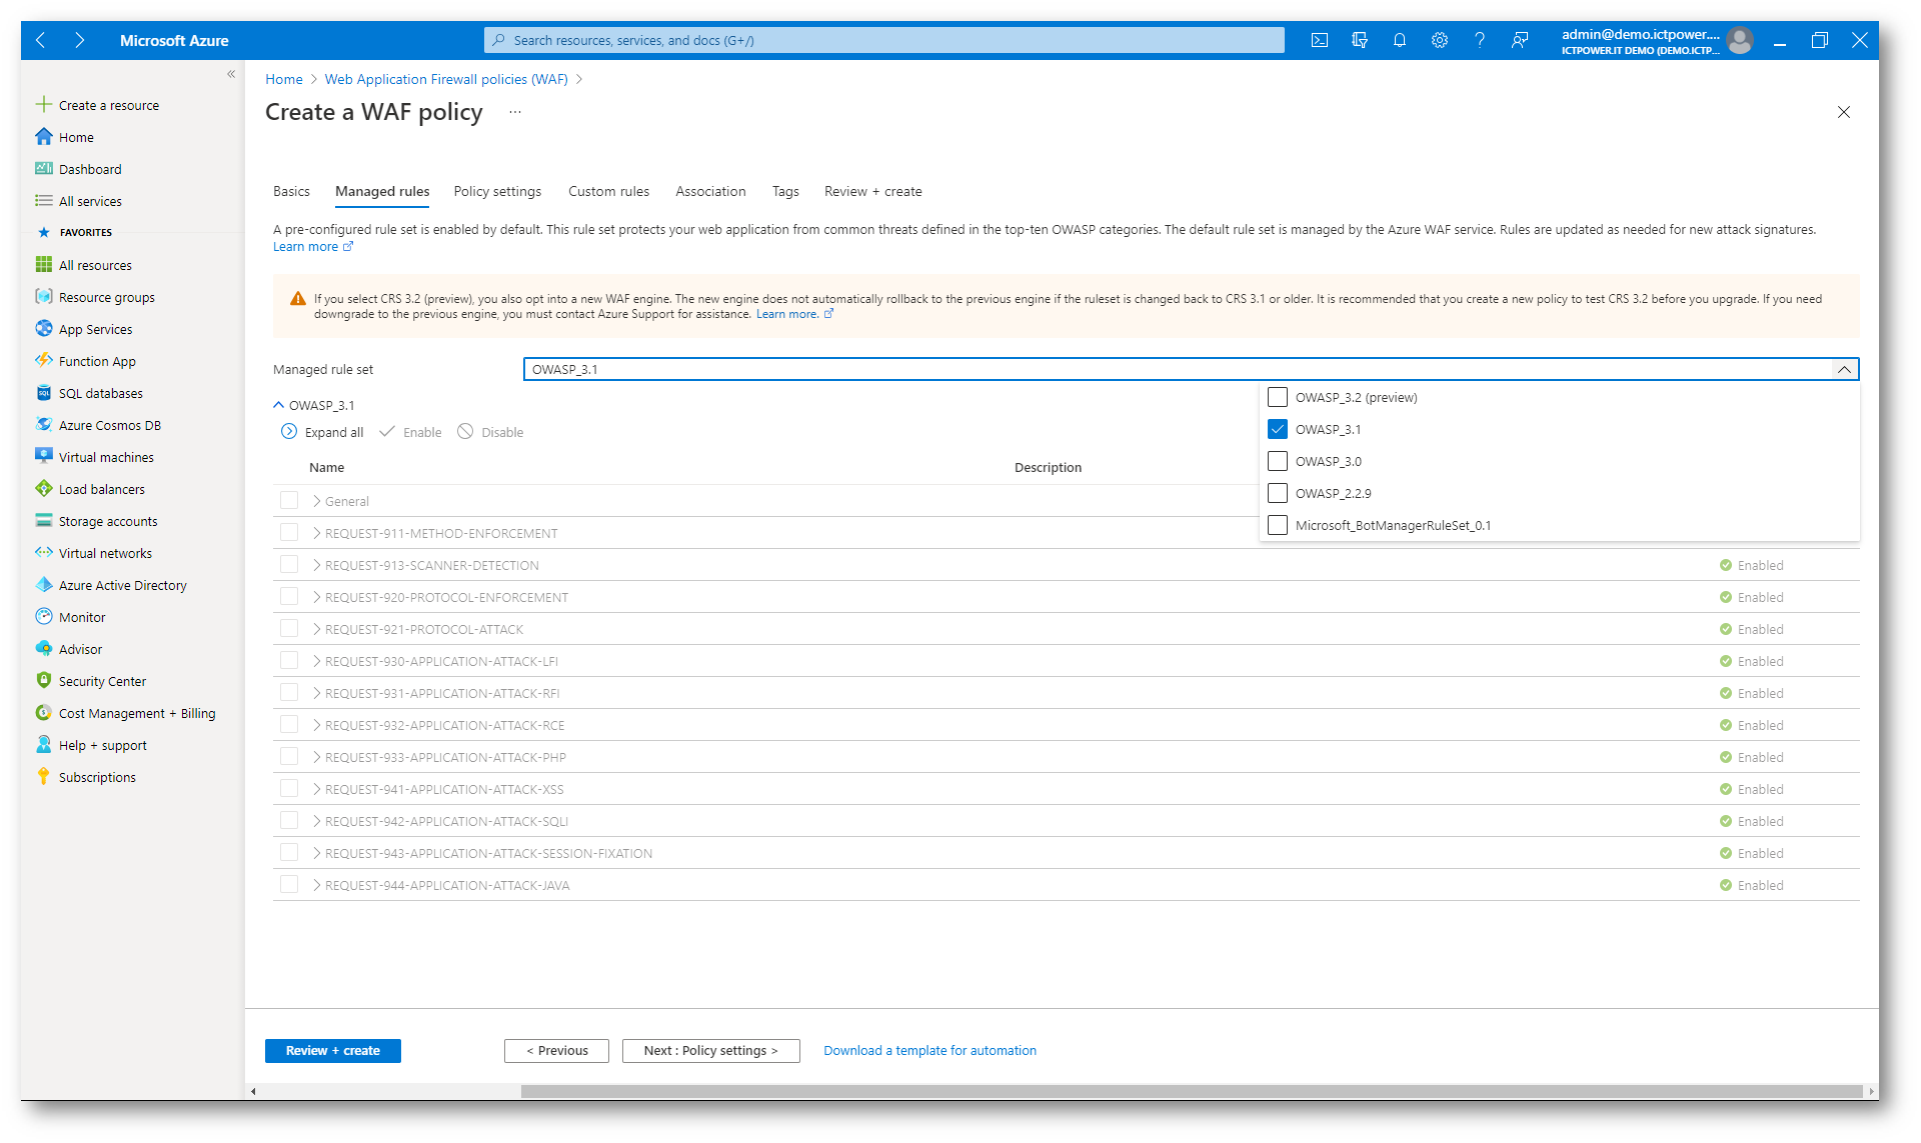Screen dimensions: 1921x1143
Task: Expand REQUEST-932-APPLICATION-ATTACK-RCE group
Action: click(316, 725)
